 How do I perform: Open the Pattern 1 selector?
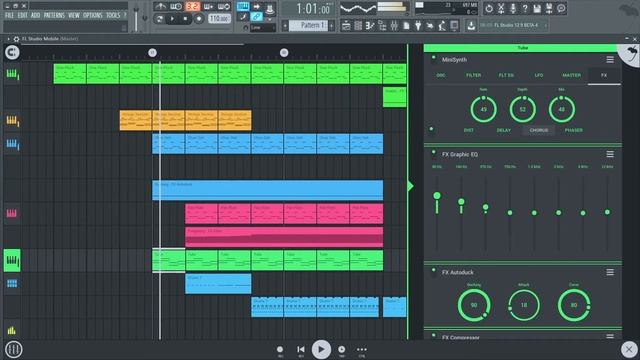pyautogui.click(x=309, y=25)
